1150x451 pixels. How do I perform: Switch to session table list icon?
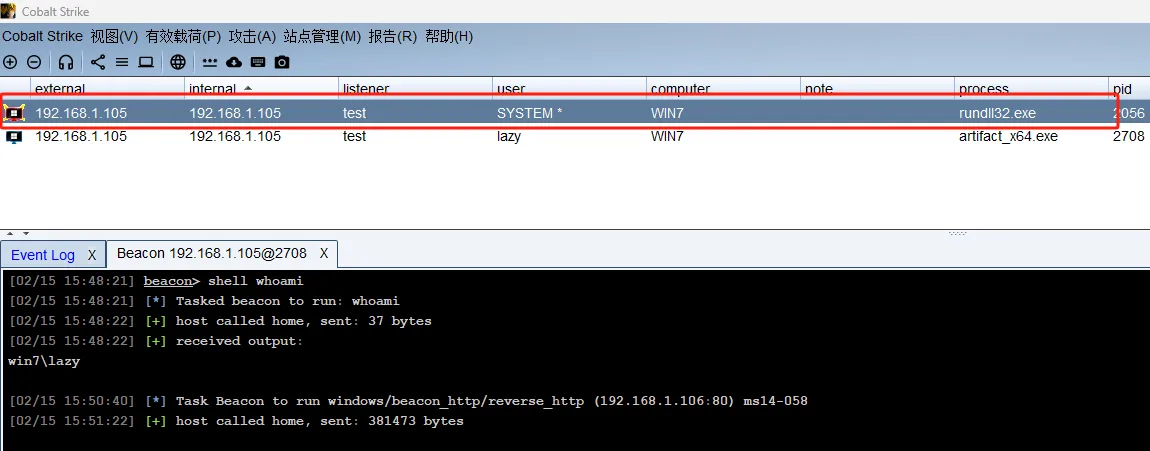122,62
